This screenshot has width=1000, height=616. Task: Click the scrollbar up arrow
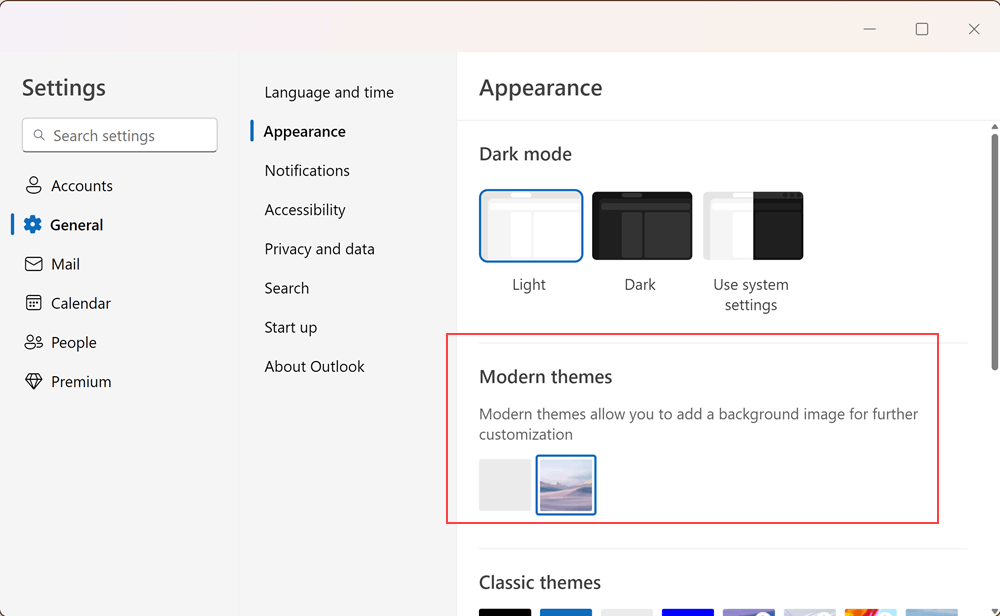tap(994, 126)
